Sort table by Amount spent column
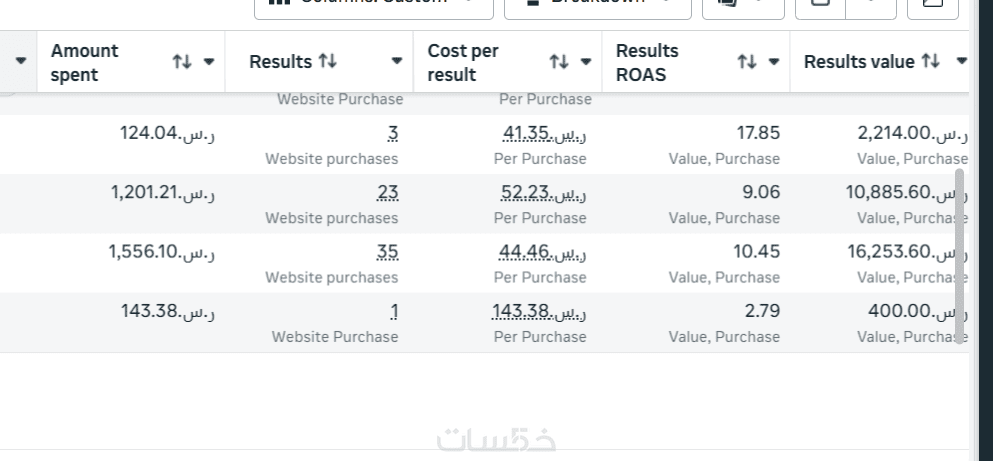The height and width of the screenshot is (461, 993). [182, 62]
